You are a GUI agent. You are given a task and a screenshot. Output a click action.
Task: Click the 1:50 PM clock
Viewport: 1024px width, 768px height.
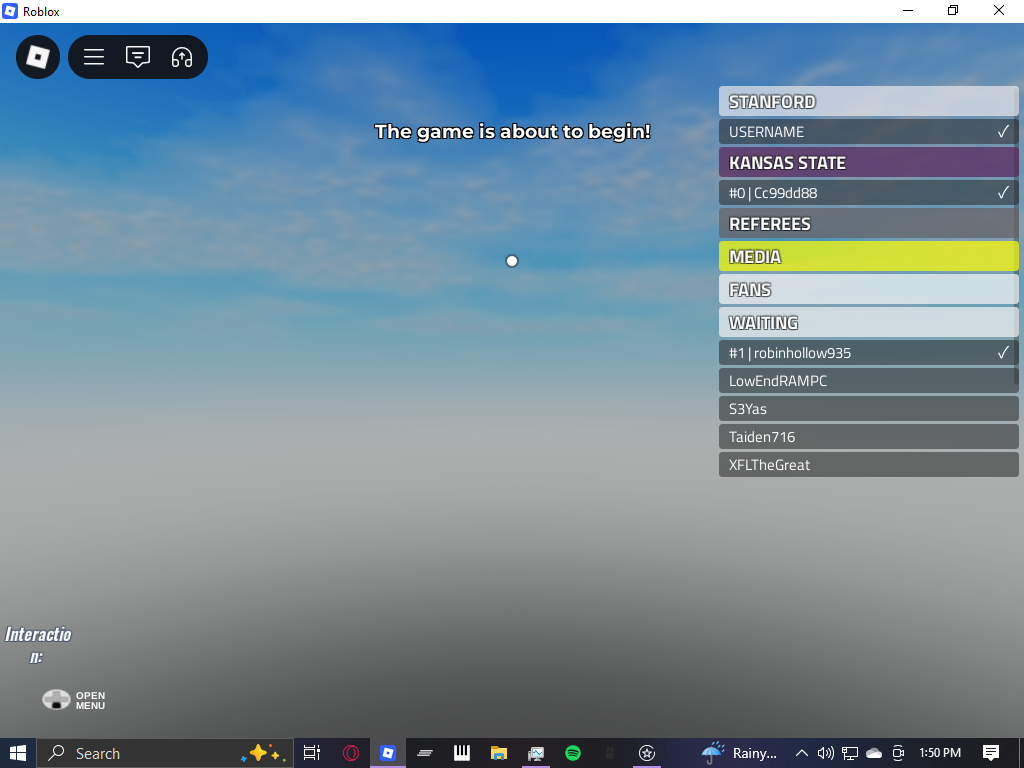coord(940,753)
